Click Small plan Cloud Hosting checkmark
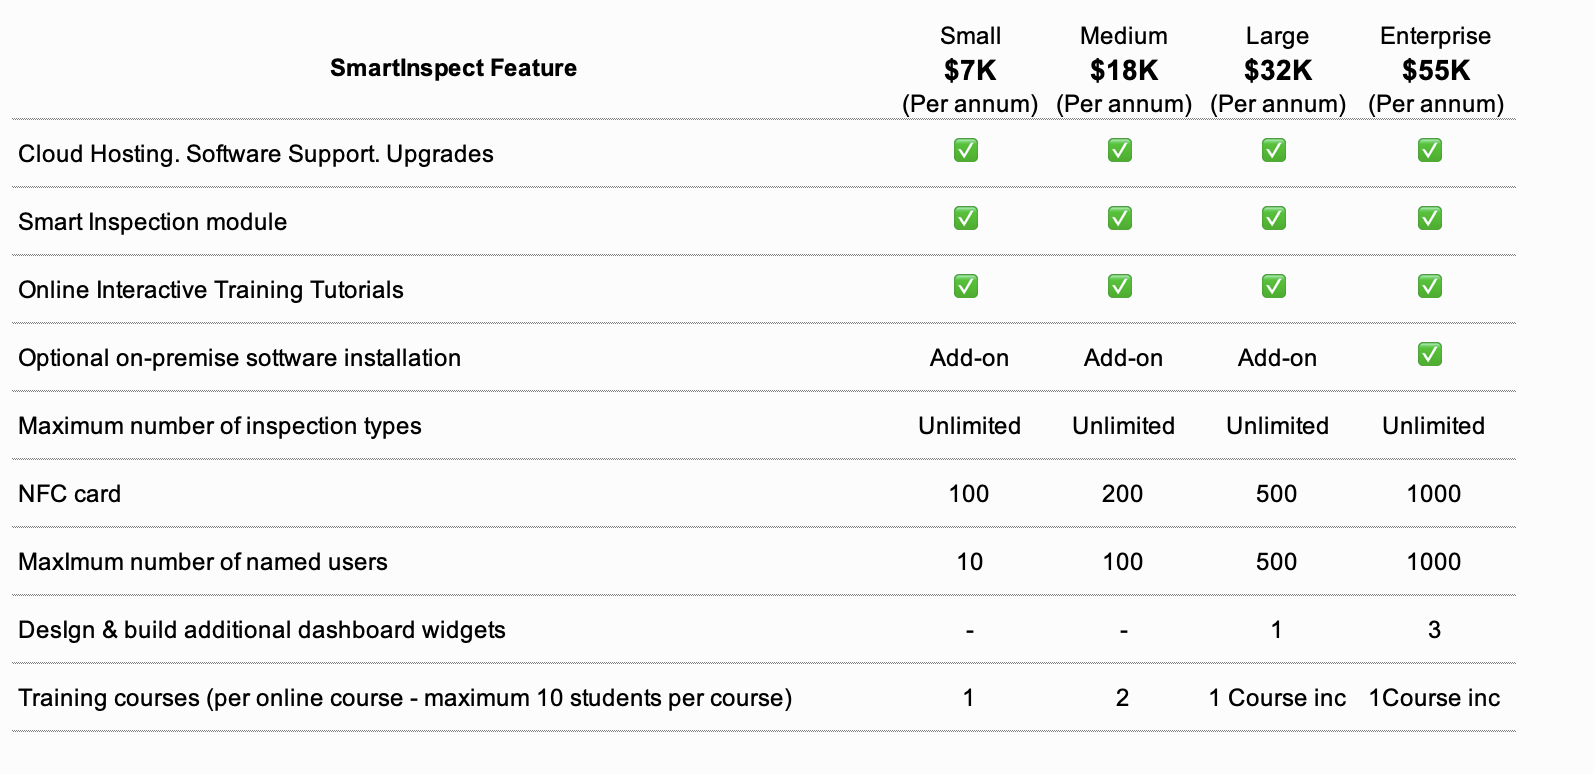The height and width of the screenshot is (774, 1594). click(965, 151)
